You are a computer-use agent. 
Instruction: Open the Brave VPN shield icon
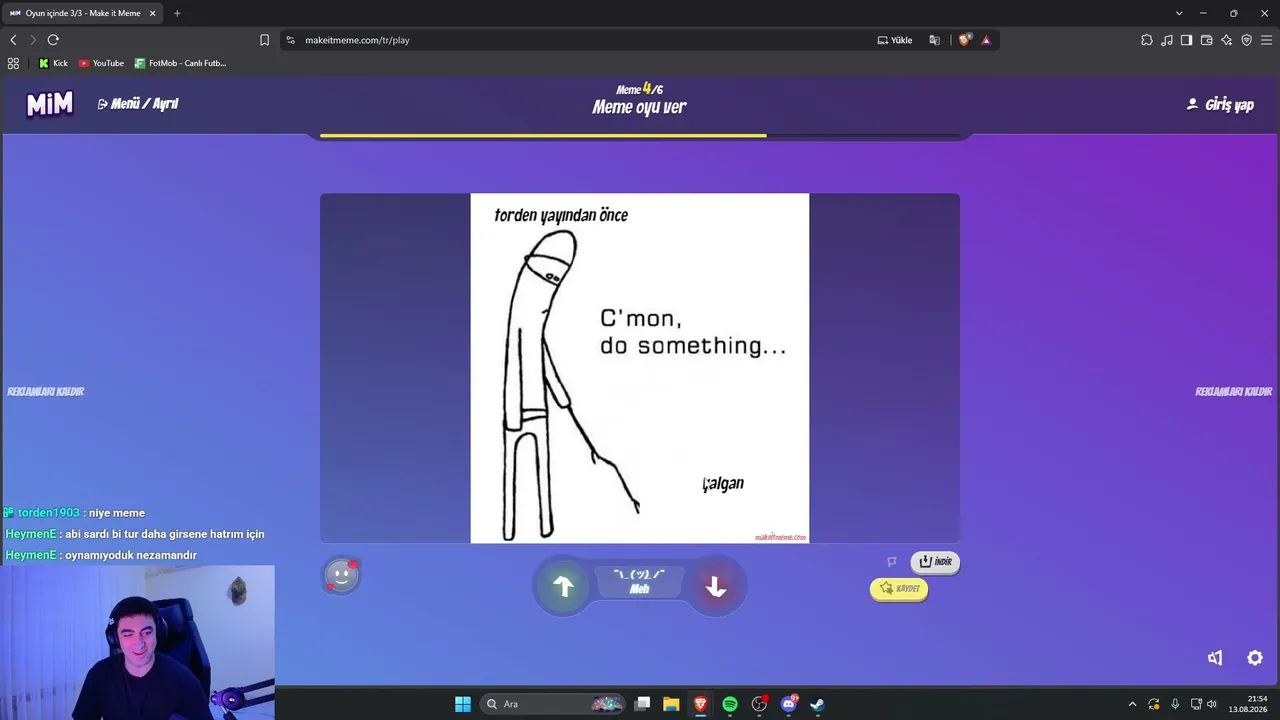click(x=1247, y=40)
